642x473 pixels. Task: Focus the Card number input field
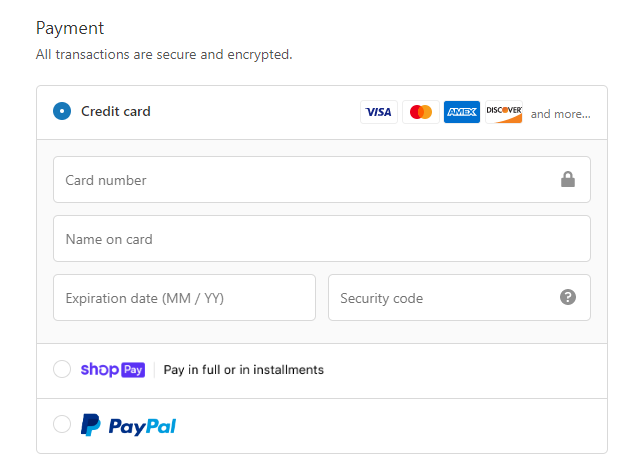point(322,179)
